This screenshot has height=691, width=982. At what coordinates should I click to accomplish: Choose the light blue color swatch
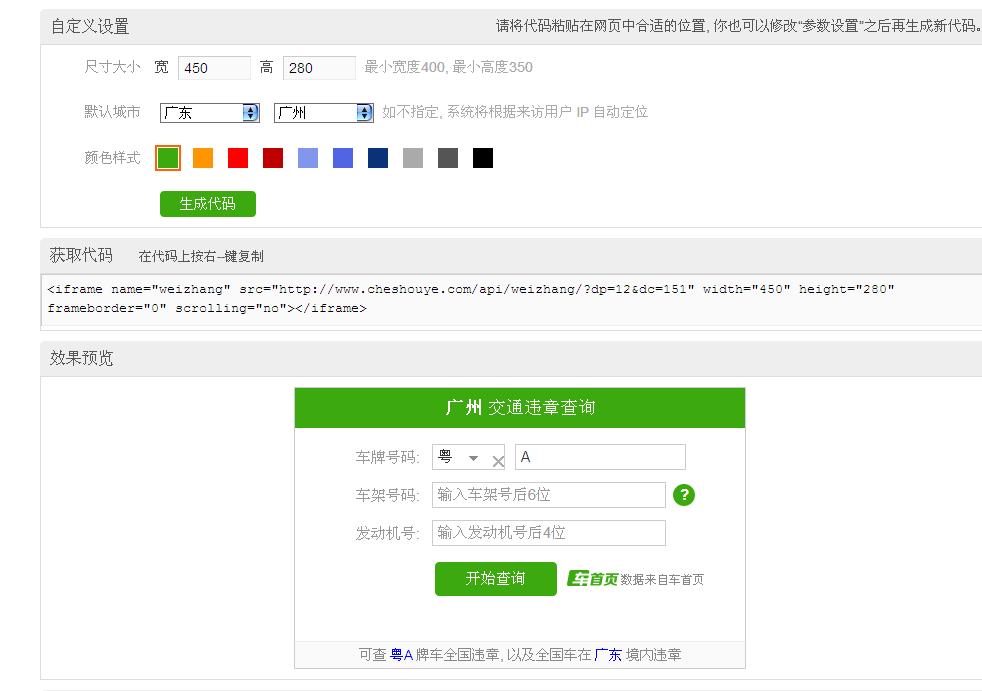(x=308, y=158)
